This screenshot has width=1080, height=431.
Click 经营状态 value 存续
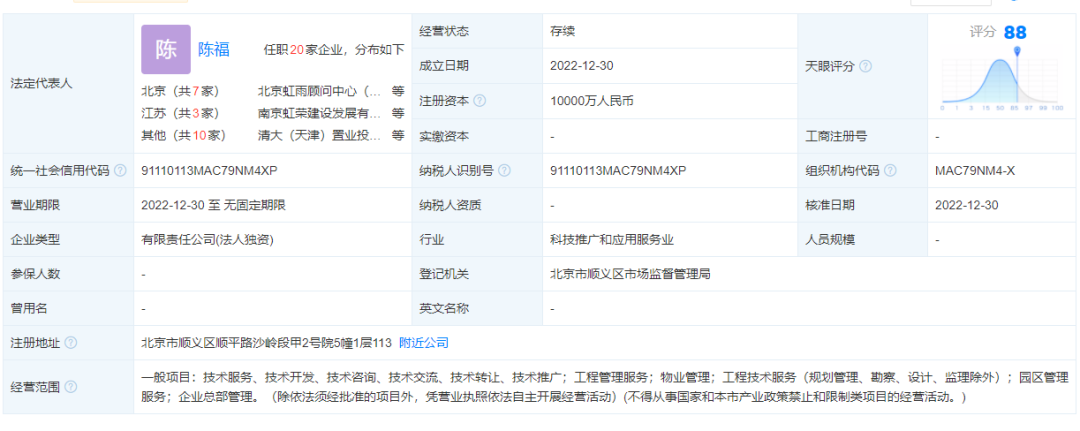[563, 31]
